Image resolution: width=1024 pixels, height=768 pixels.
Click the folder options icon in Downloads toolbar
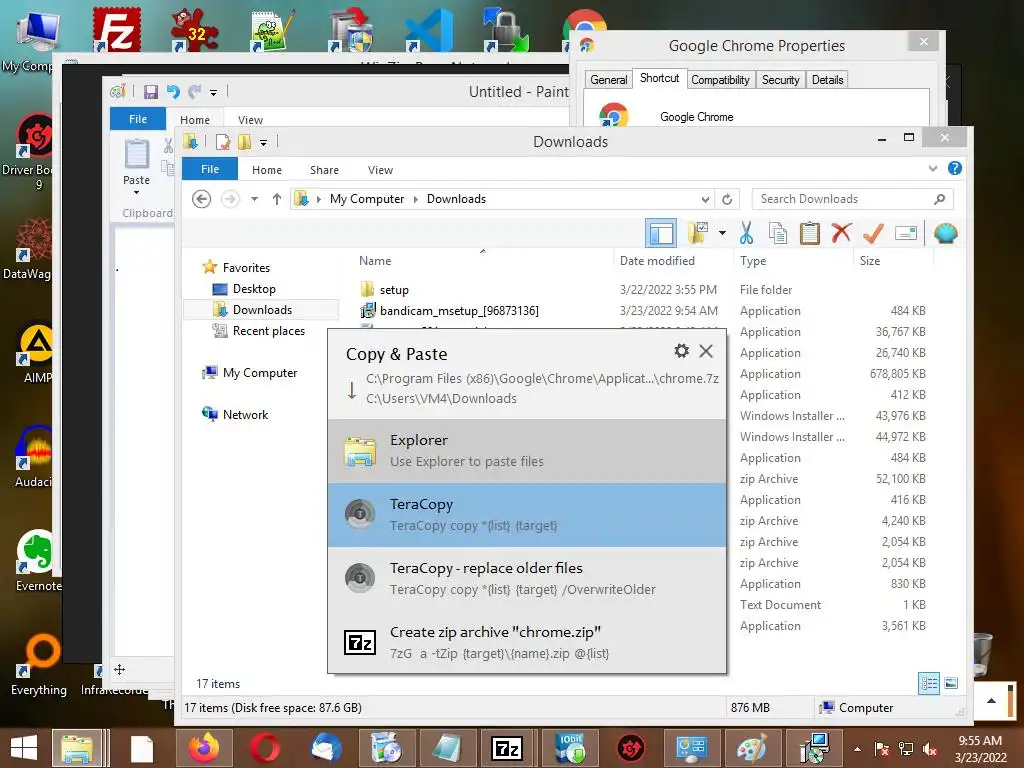click(x=698, y=233)
